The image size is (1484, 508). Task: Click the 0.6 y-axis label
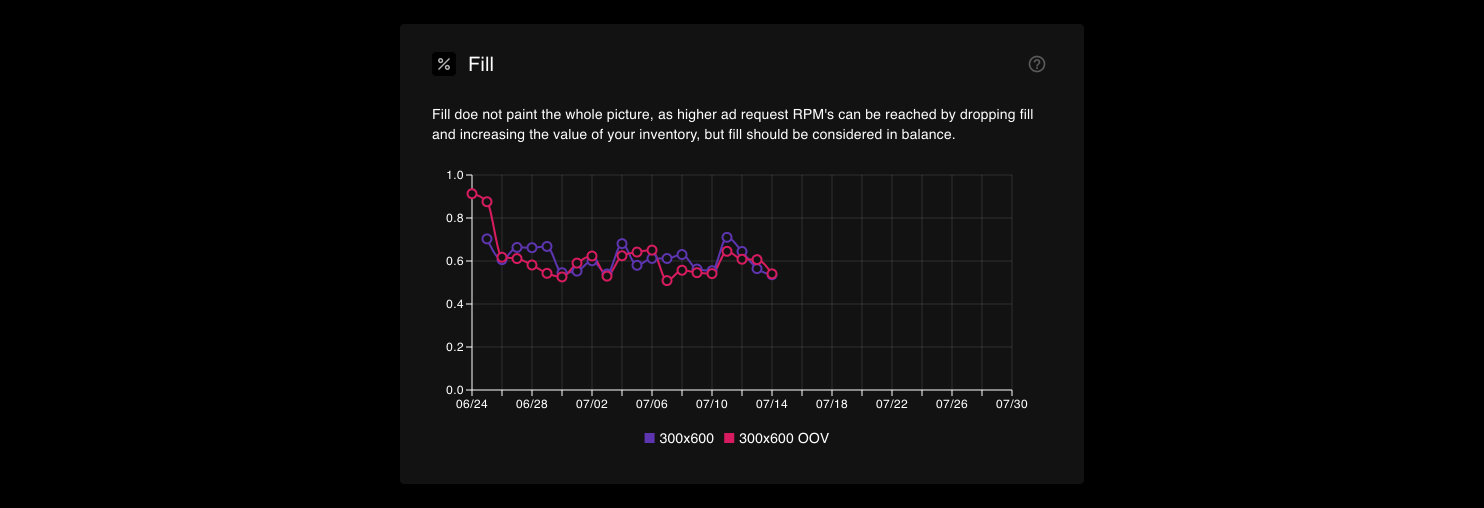(455, 261)
